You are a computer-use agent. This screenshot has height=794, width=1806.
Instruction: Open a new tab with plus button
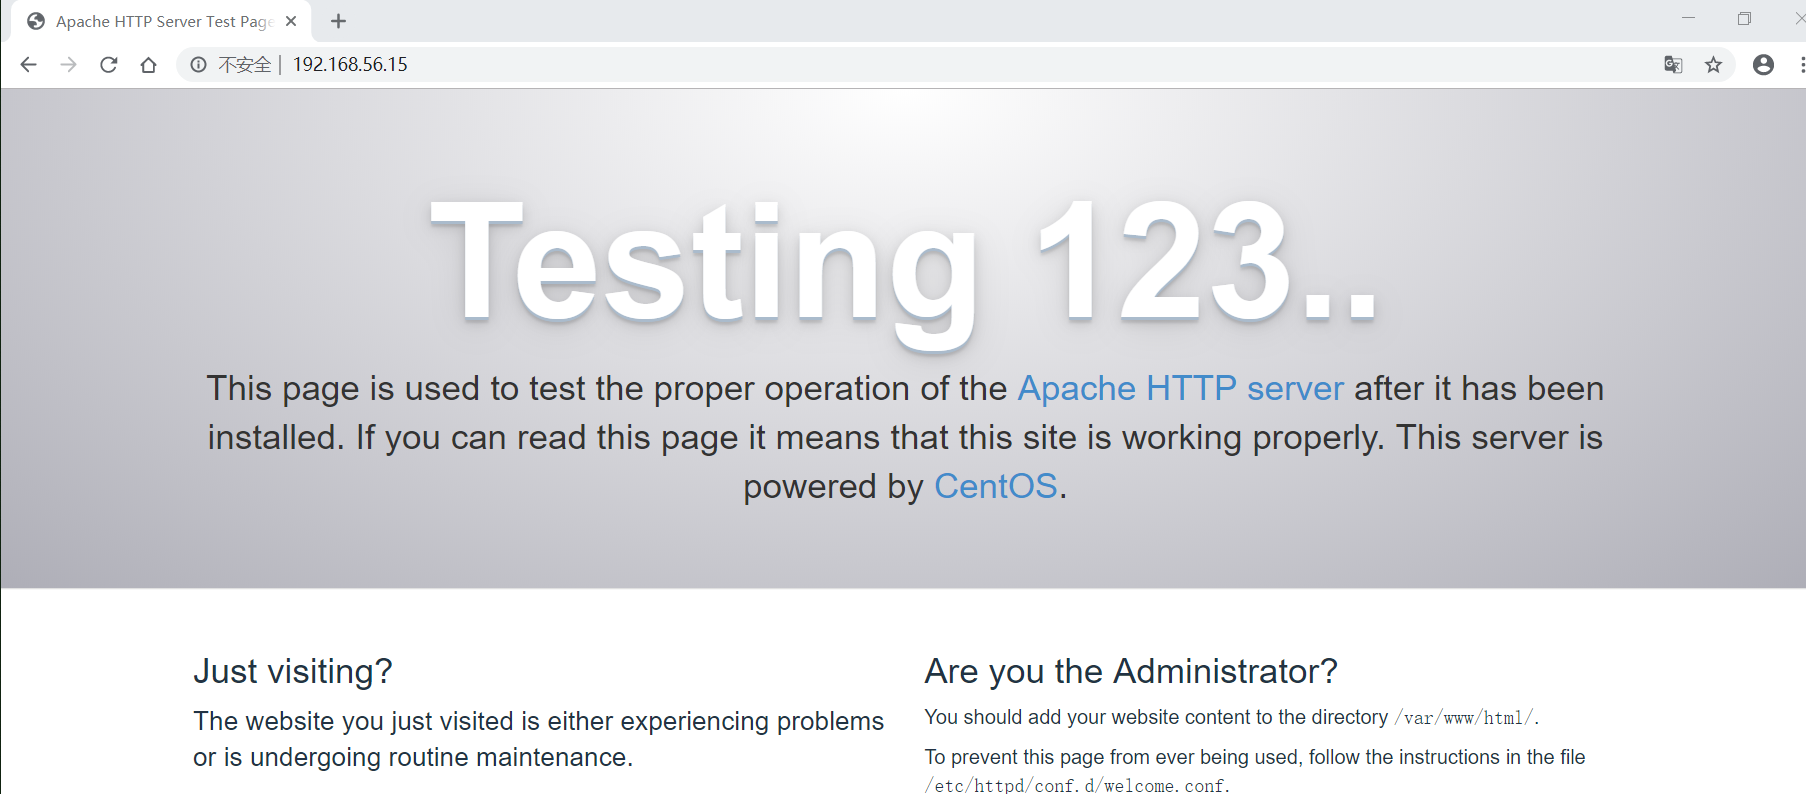tap(338, 21)
